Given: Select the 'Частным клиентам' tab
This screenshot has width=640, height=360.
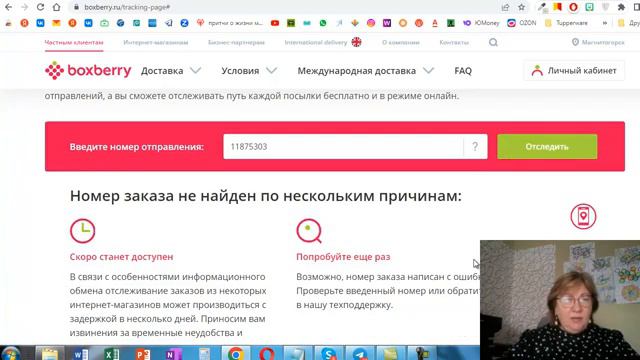Looking at the screenshot, I should point(74,42).
